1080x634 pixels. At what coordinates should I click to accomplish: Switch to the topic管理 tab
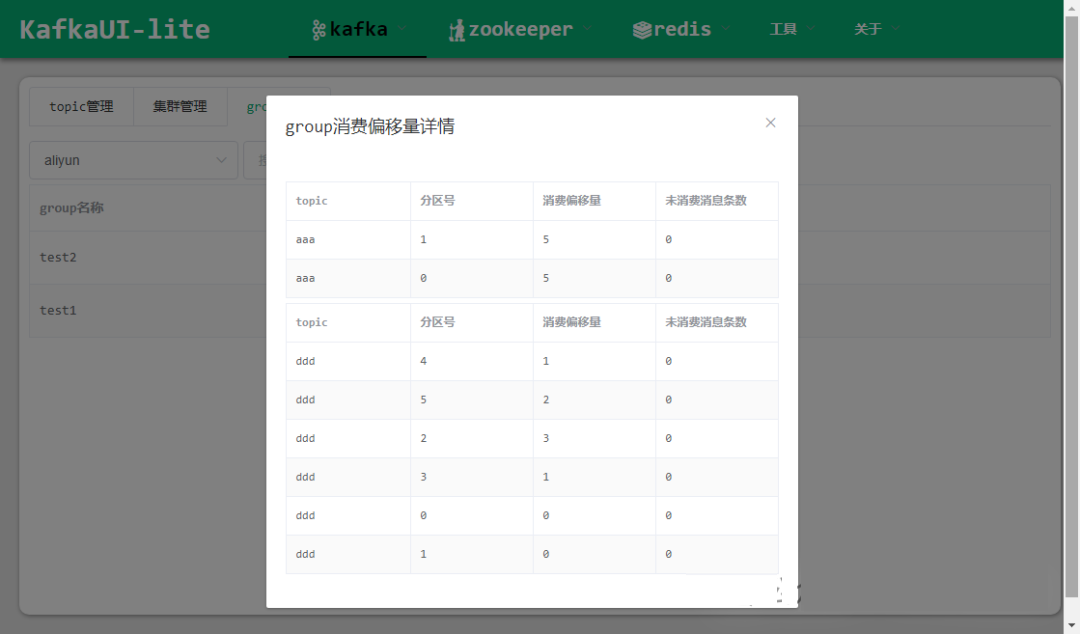coord(81,106)
